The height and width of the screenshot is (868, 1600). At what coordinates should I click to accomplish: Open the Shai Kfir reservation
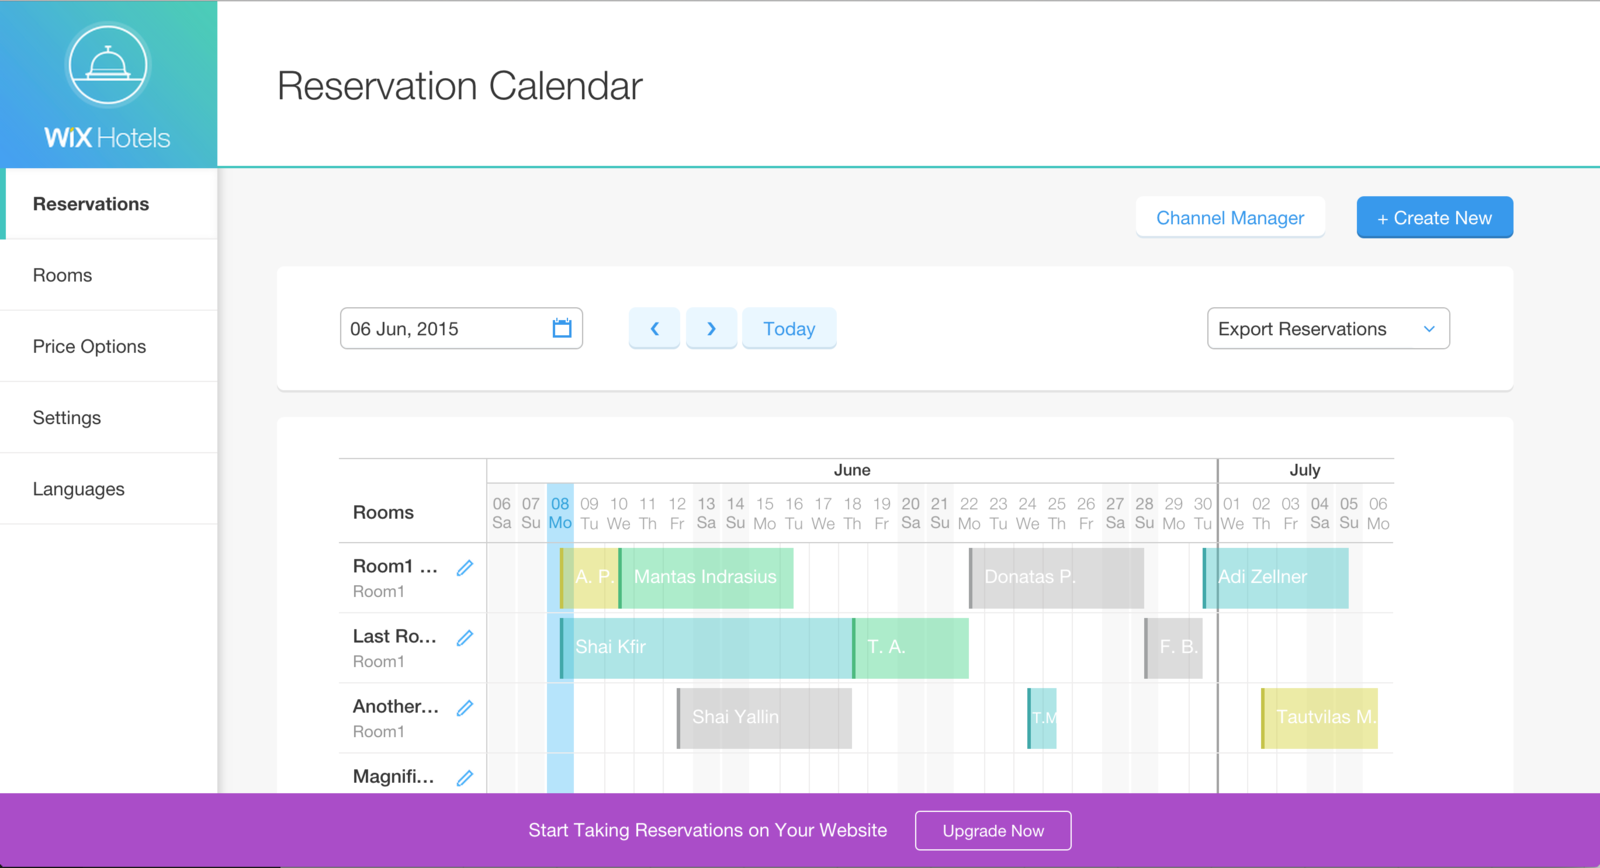point(706,648)
